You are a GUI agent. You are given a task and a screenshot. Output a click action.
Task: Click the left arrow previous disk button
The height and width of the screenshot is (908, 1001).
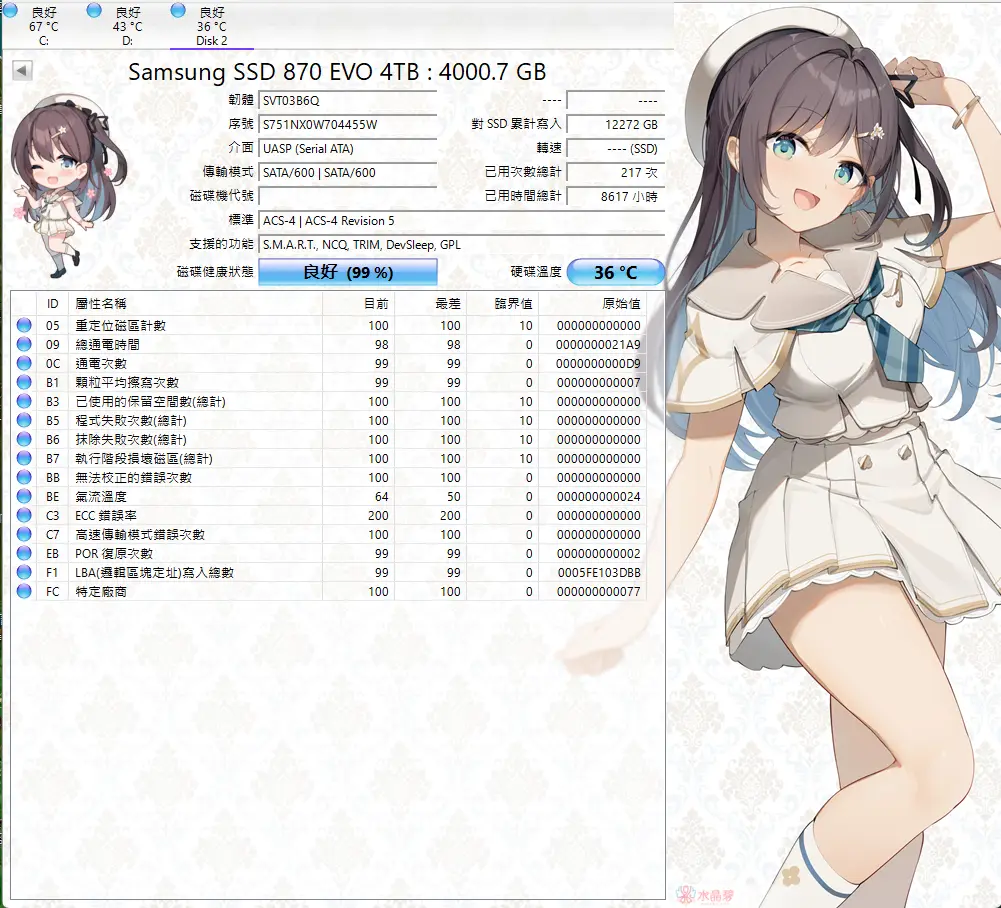click(22, 70)
